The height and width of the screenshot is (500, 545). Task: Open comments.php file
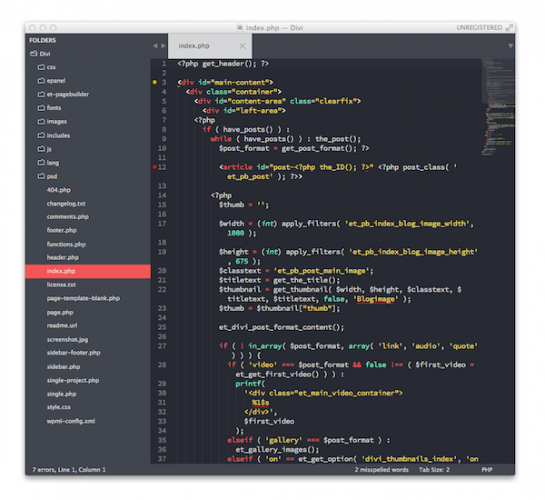coord(68,216)
